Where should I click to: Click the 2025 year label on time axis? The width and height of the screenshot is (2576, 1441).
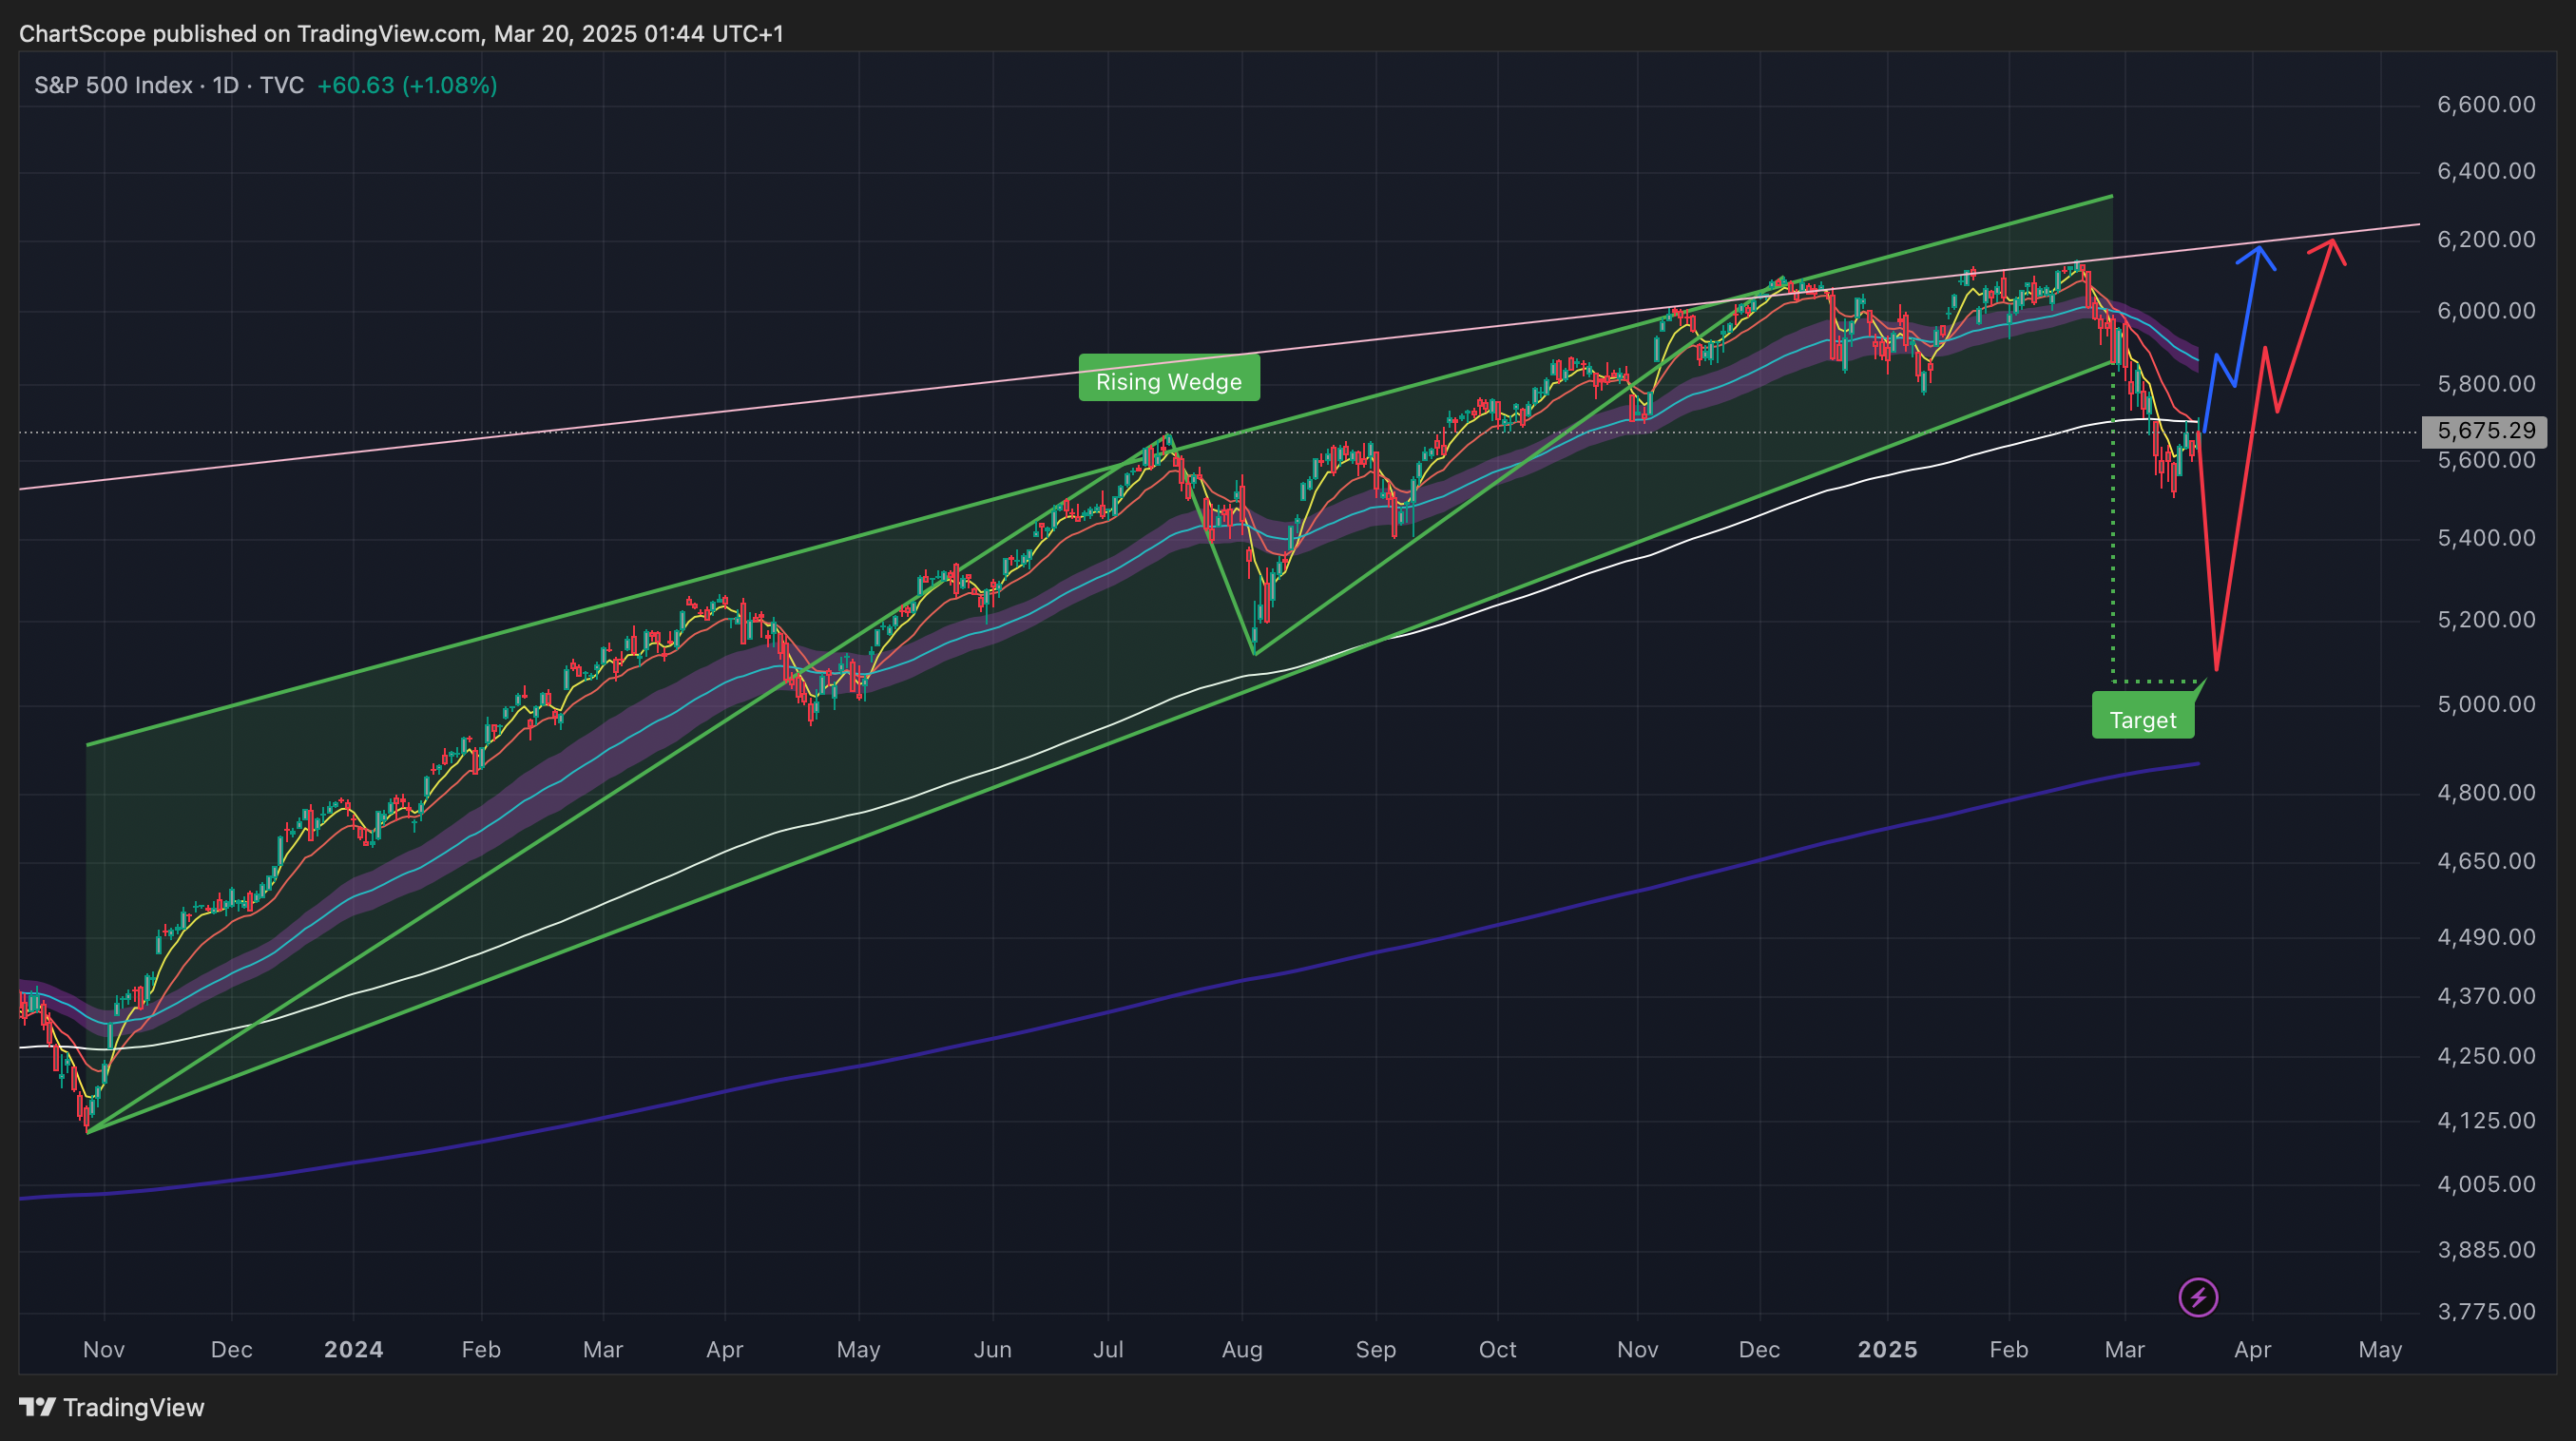(1887, 1349)
